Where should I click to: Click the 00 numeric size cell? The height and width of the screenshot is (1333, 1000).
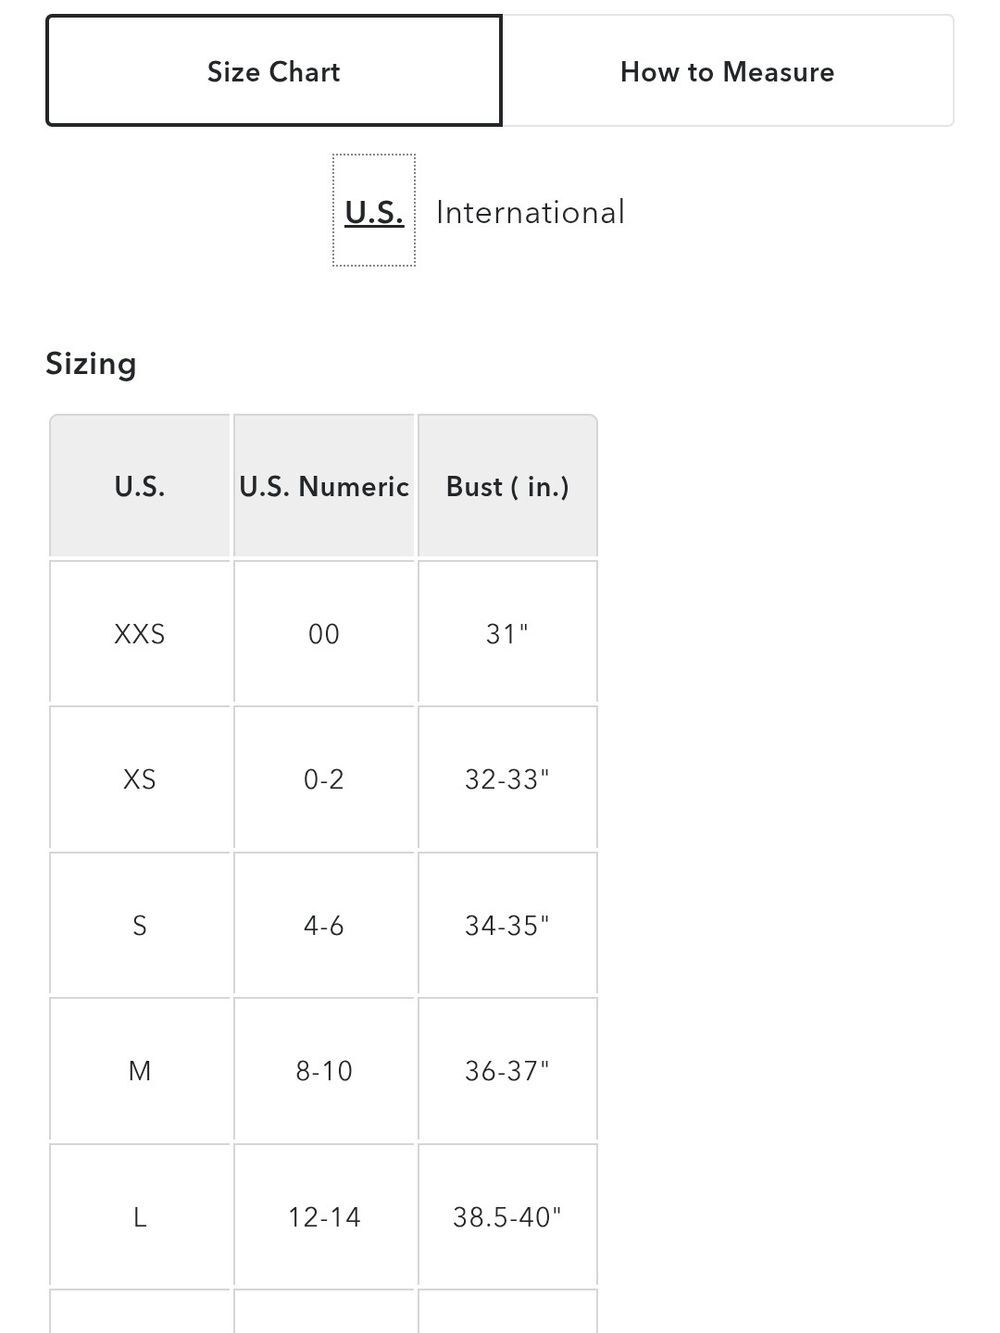(324, 633)
